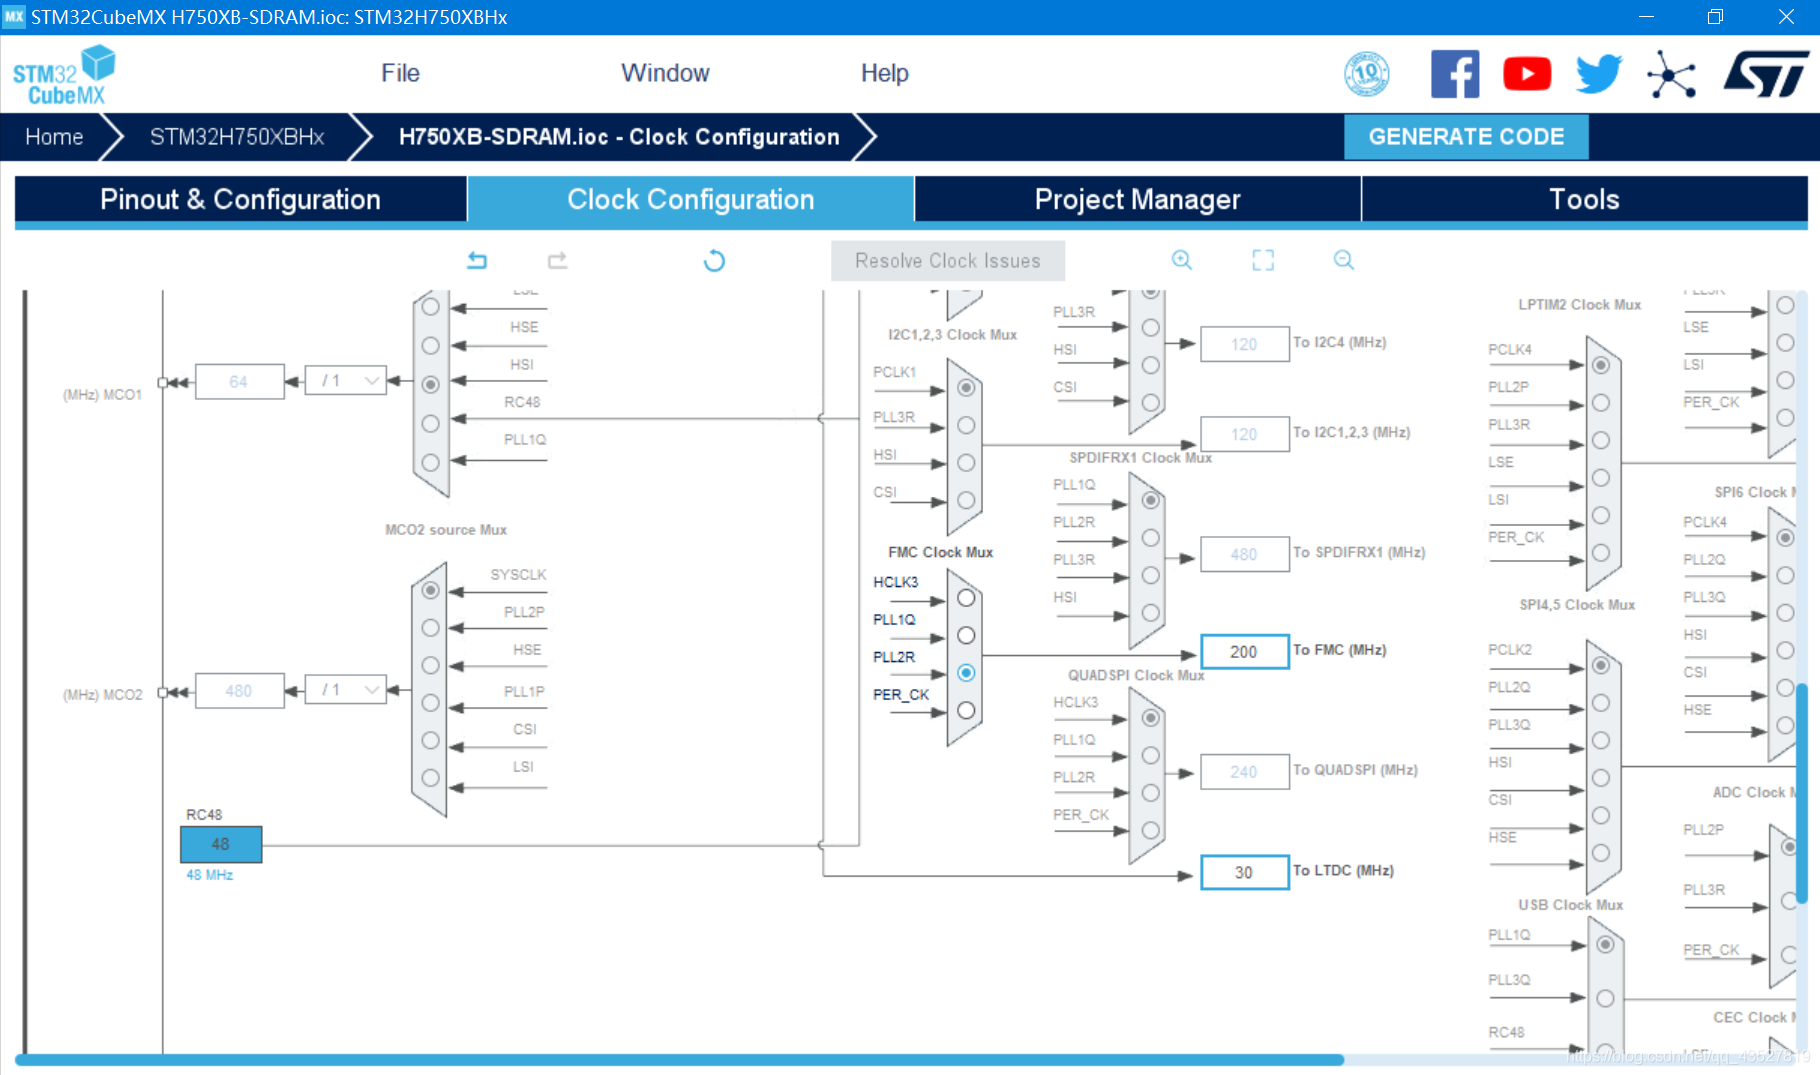Zoom in on the clock diagram

tap(1182, 260)
